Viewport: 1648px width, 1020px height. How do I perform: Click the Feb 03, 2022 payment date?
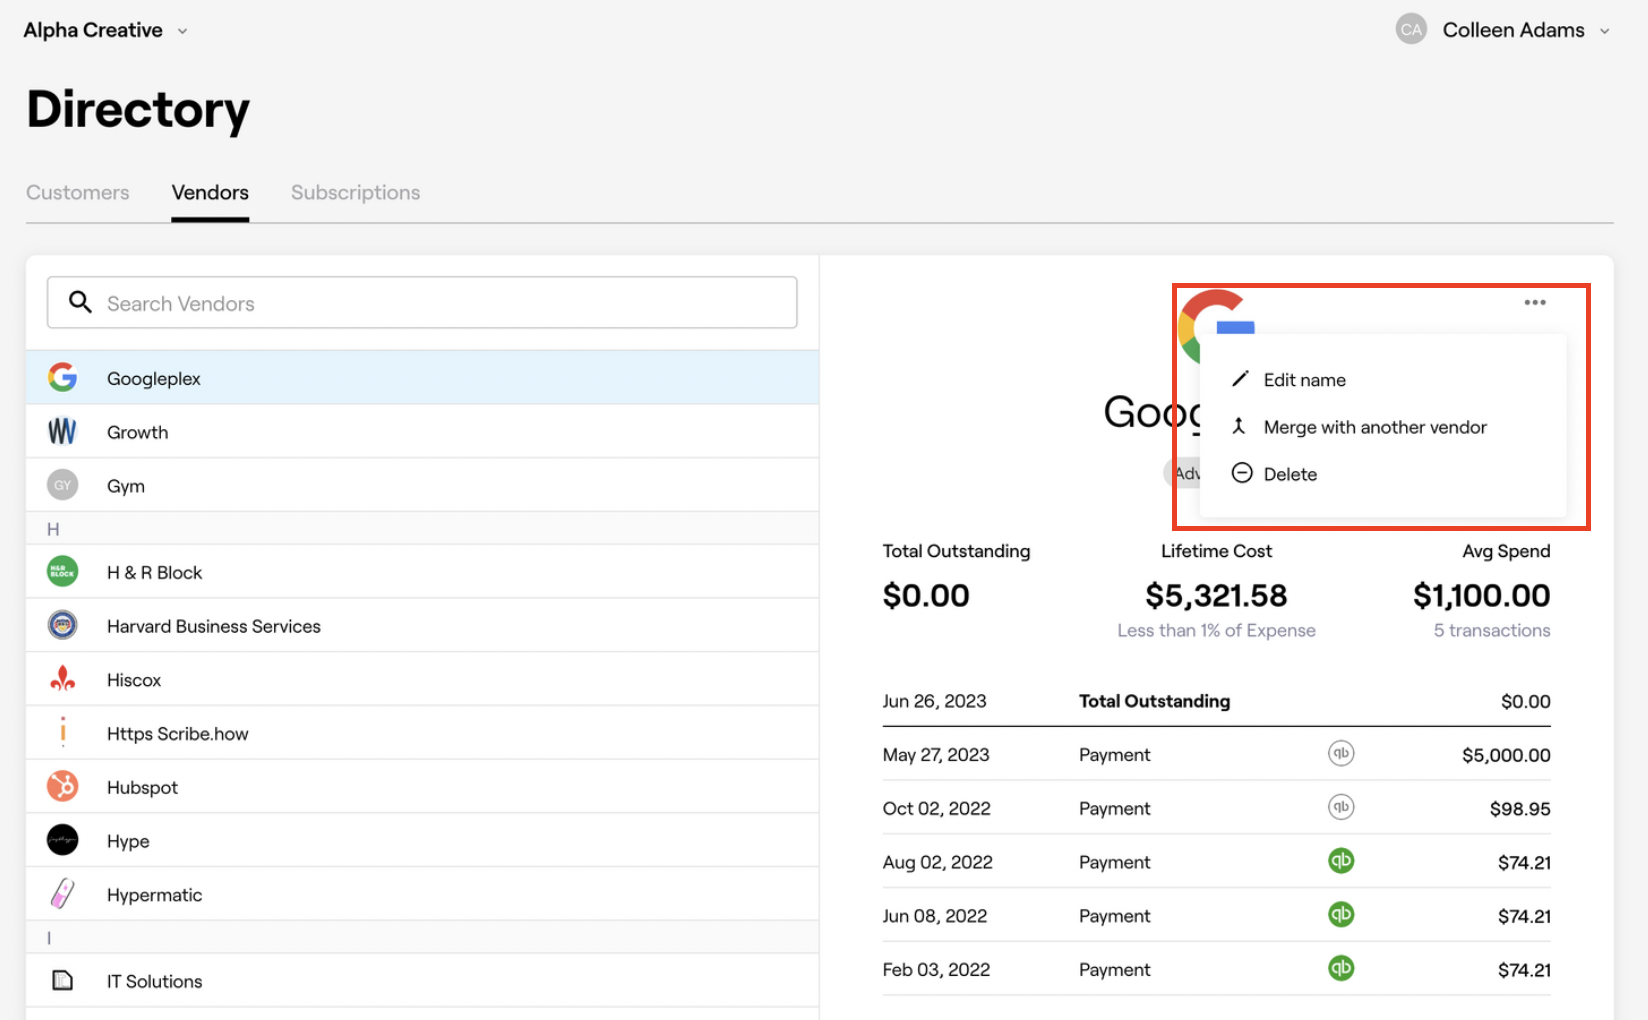tap(936, 970)
